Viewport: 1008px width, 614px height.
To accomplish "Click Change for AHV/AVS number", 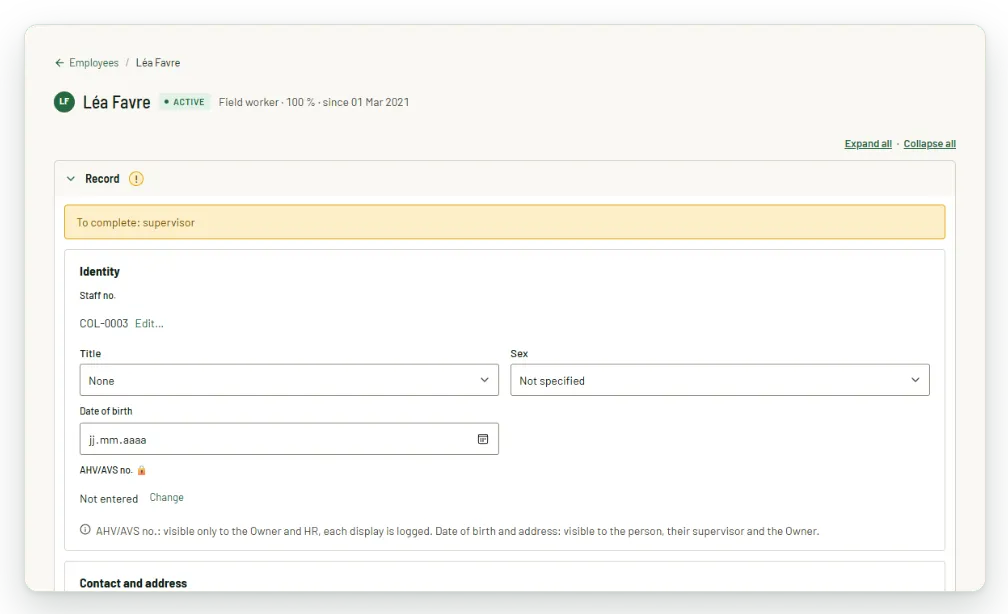I will tap(166, 498).
